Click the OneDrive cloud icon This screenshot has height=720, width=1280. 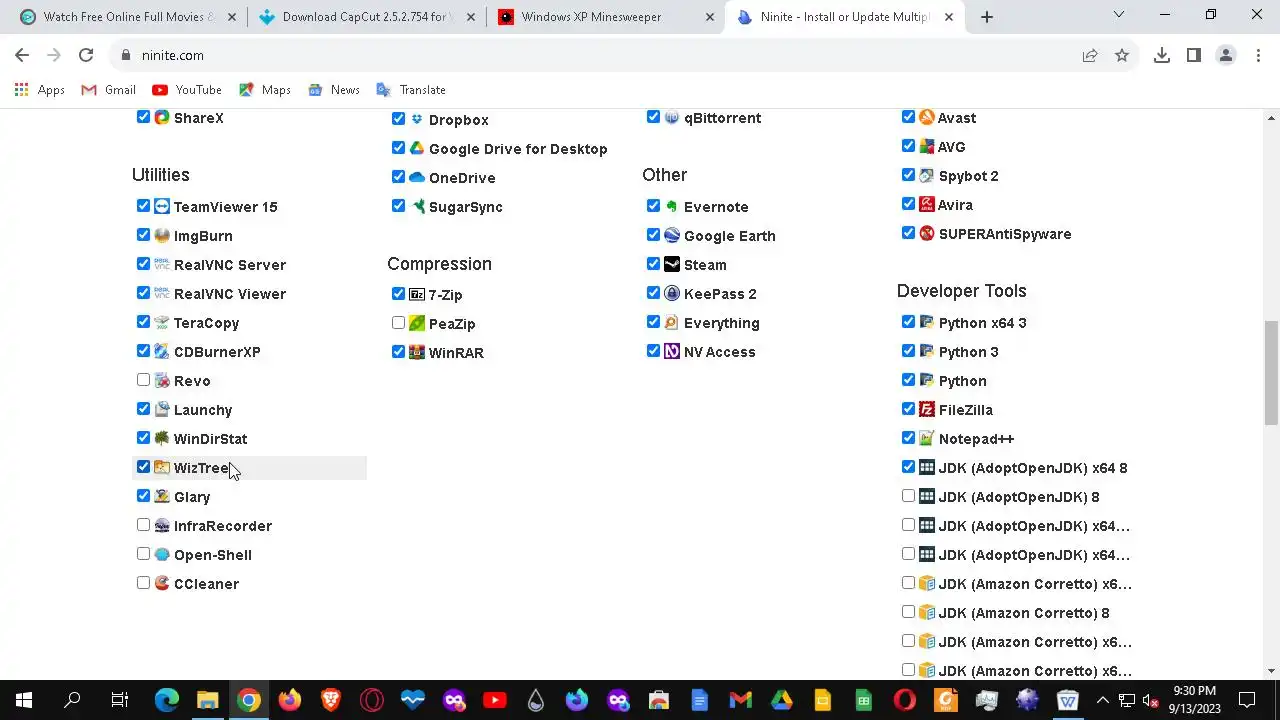click(417, 177)
